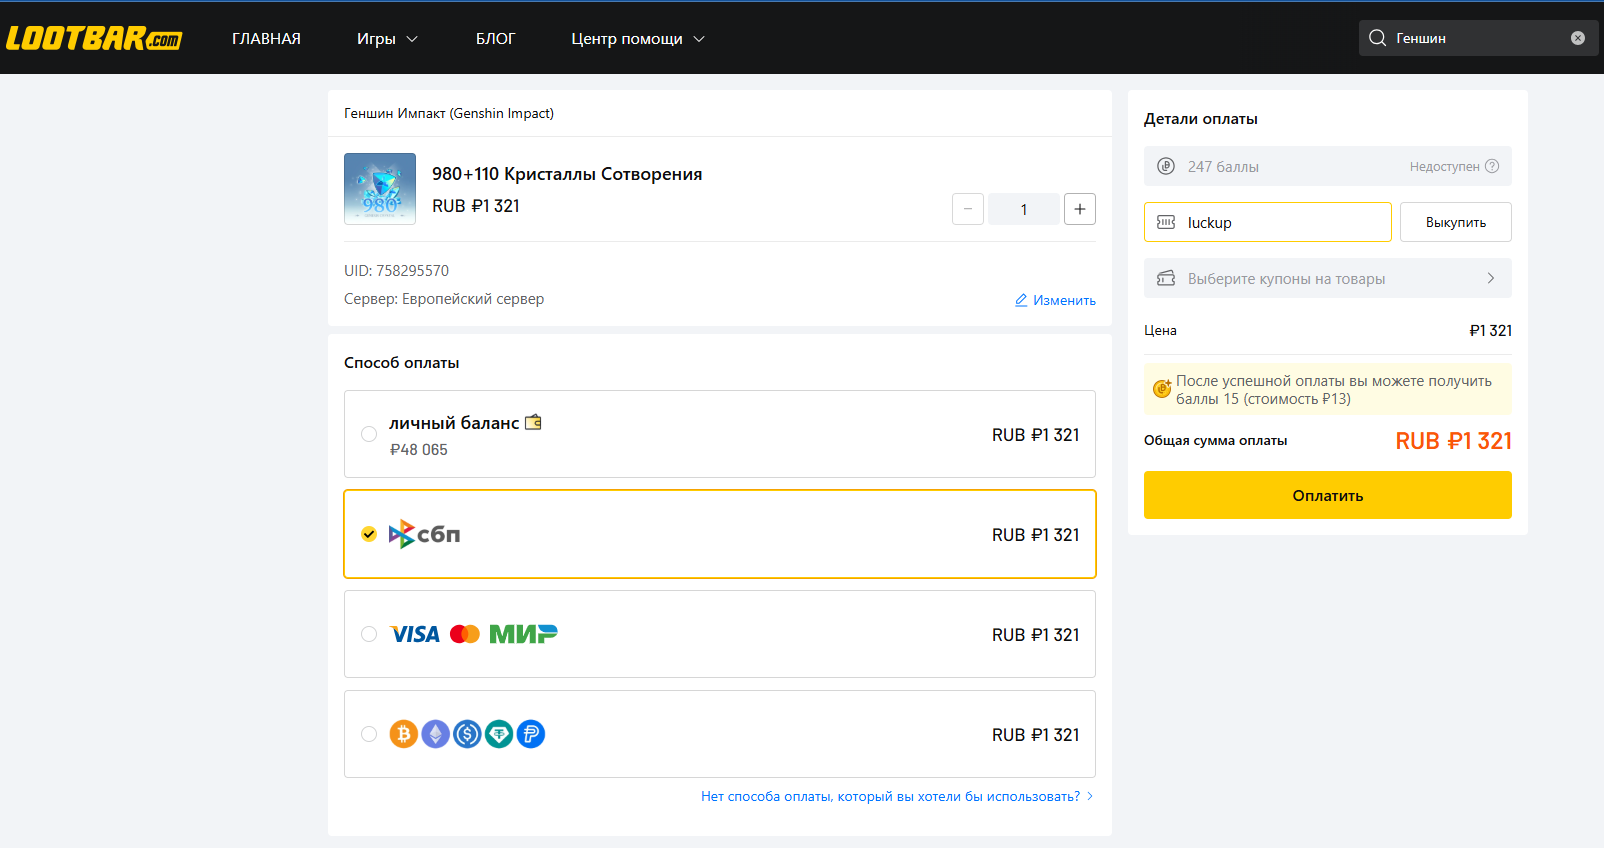Open the Изменить link for UID

[x=1055, y=300]
